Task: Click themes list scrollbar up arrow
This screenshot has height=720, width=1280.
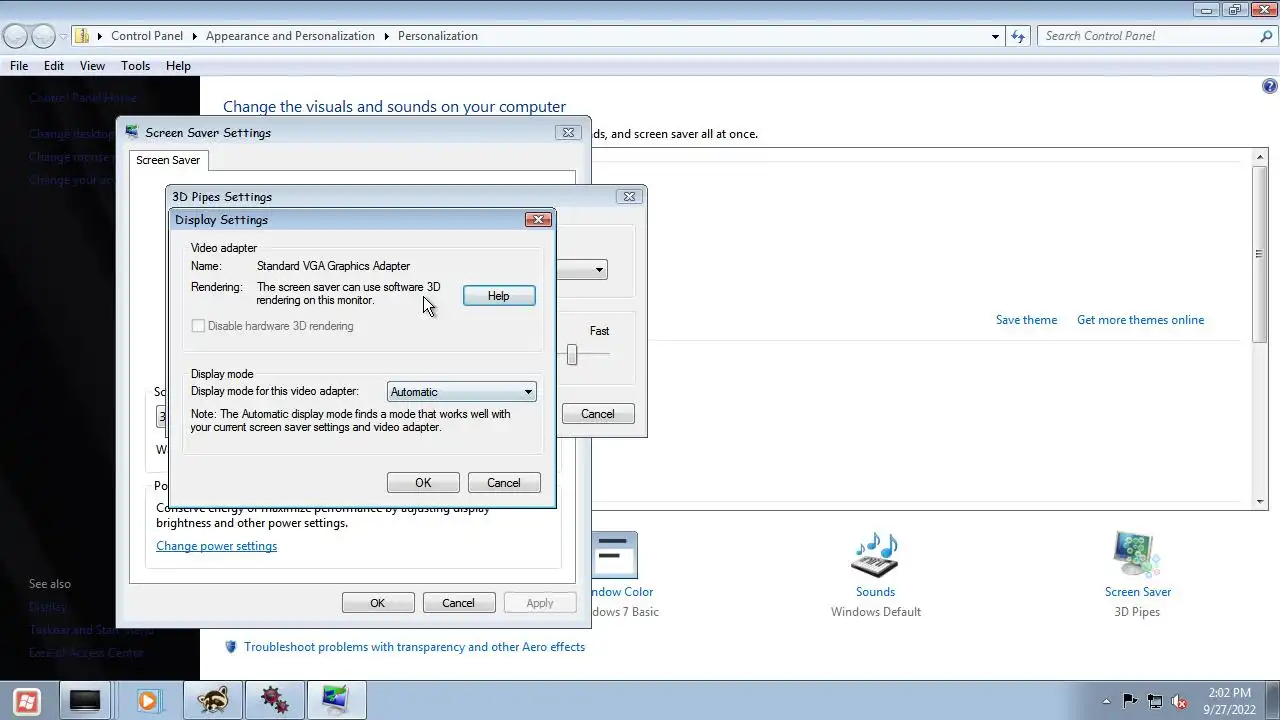Action: point(1260,157)
